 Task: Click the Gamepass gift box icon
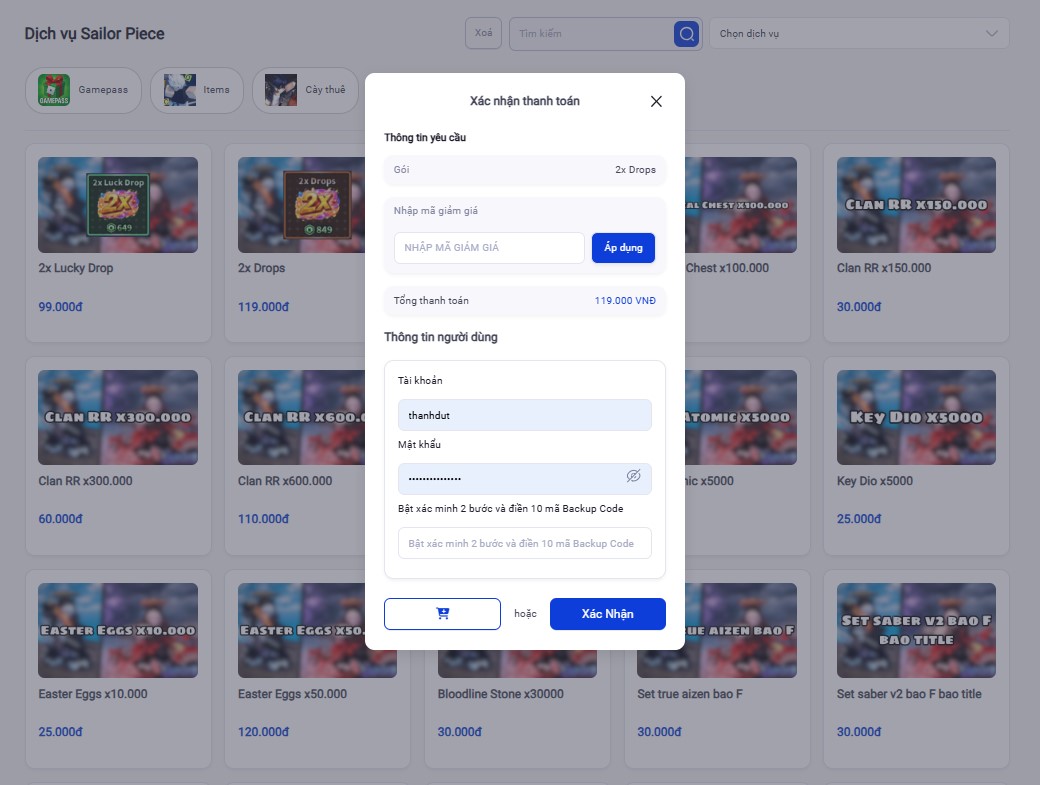point(54,90)
